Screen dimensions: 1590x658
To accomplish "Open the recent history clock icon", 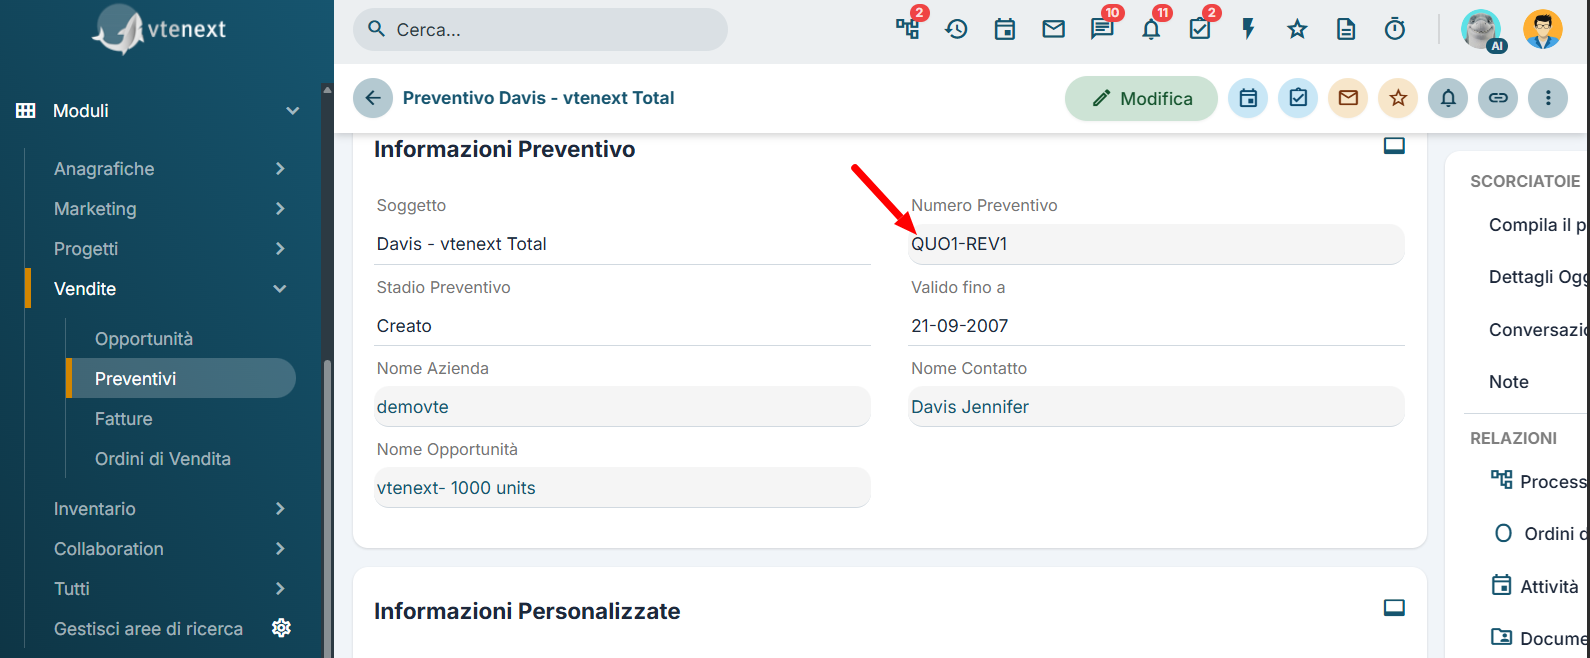I will (957, 29).
